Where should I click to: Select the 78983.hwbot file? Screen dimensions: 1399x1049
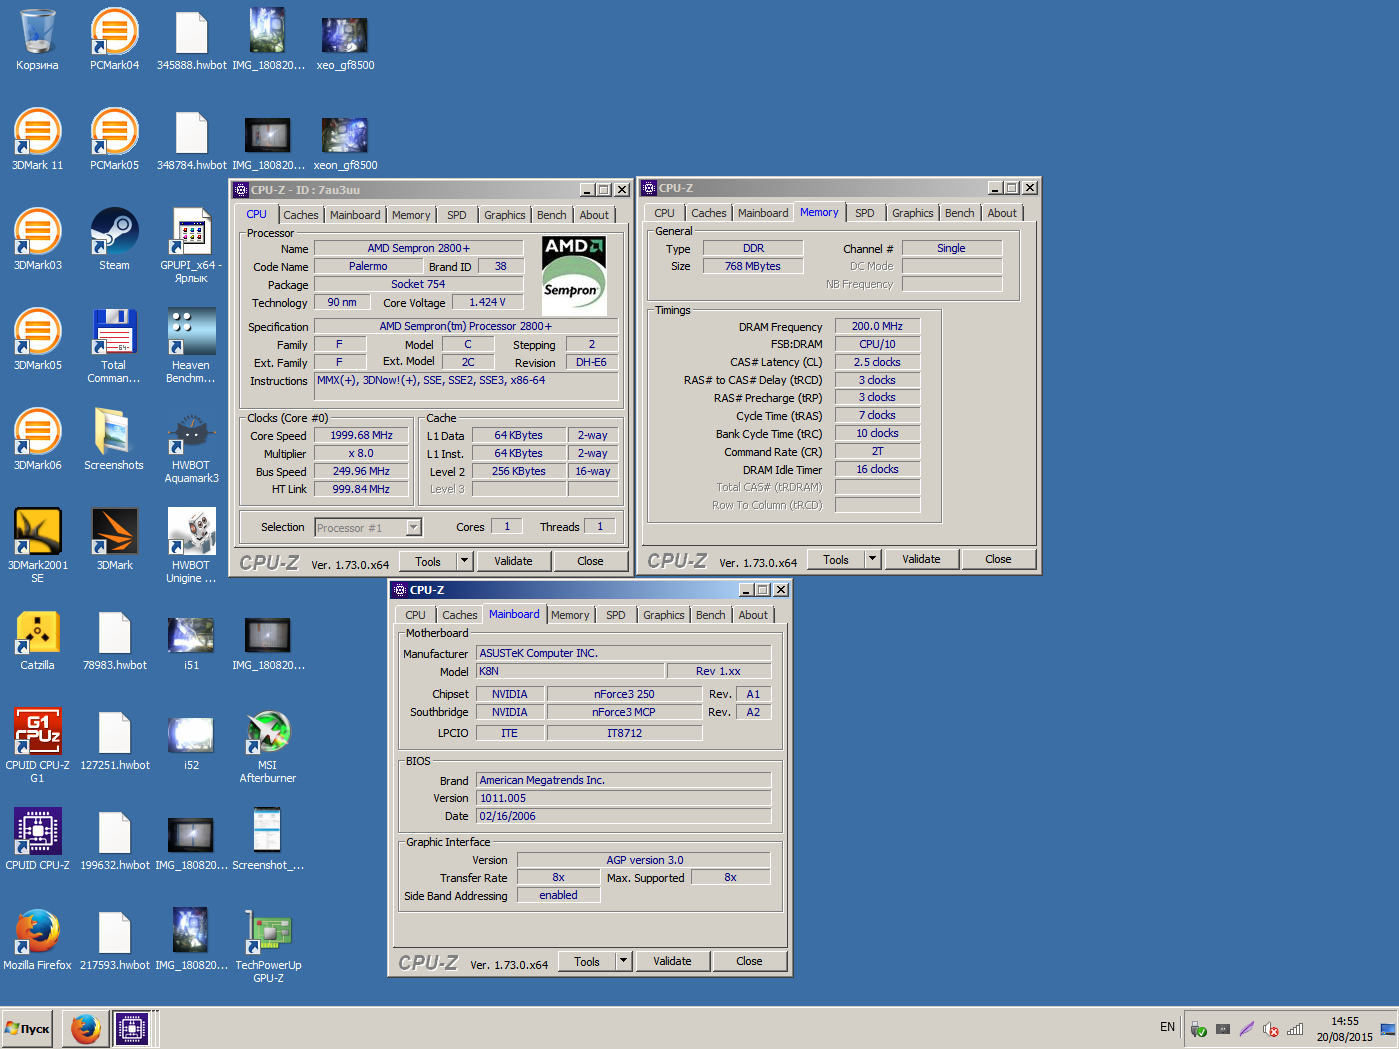pyautogui.click(x=114, y=640)
